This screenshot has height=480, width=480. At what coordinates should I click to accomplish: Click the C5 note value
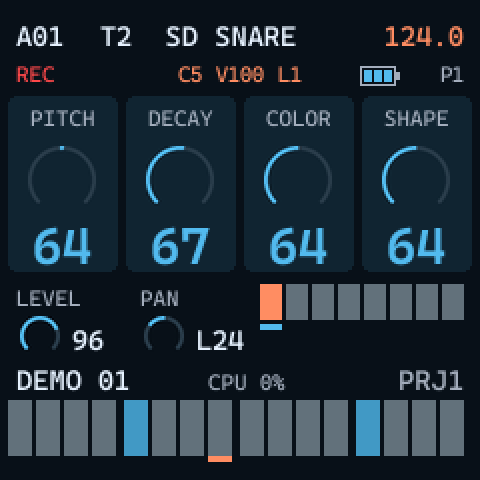(x=190, y=74)
